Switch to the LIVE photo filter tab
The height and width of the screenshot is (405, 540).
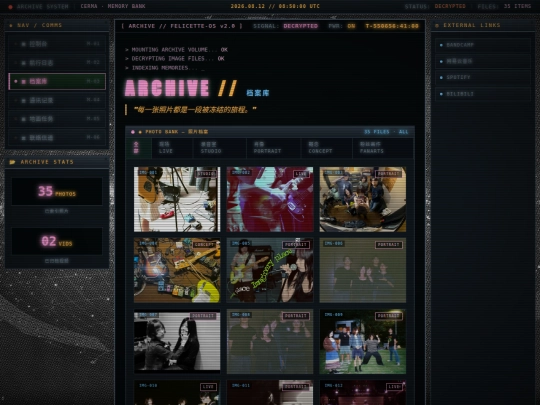173,148
